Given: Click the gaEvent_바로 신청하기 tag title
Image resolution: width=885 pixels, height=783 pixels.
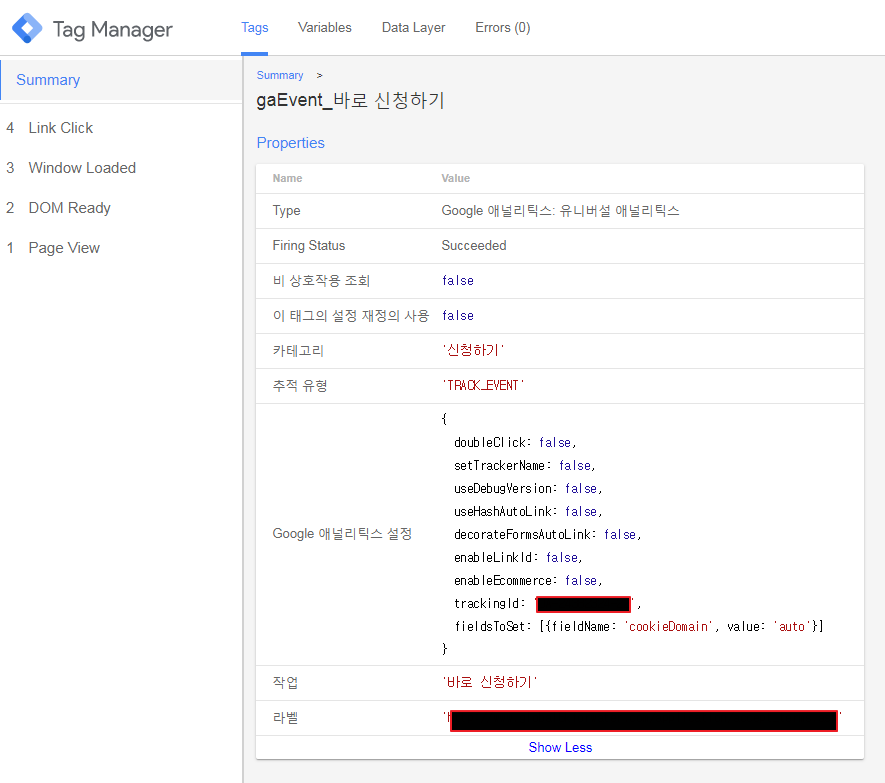Looking at the screenshot, I should (350, 100).
